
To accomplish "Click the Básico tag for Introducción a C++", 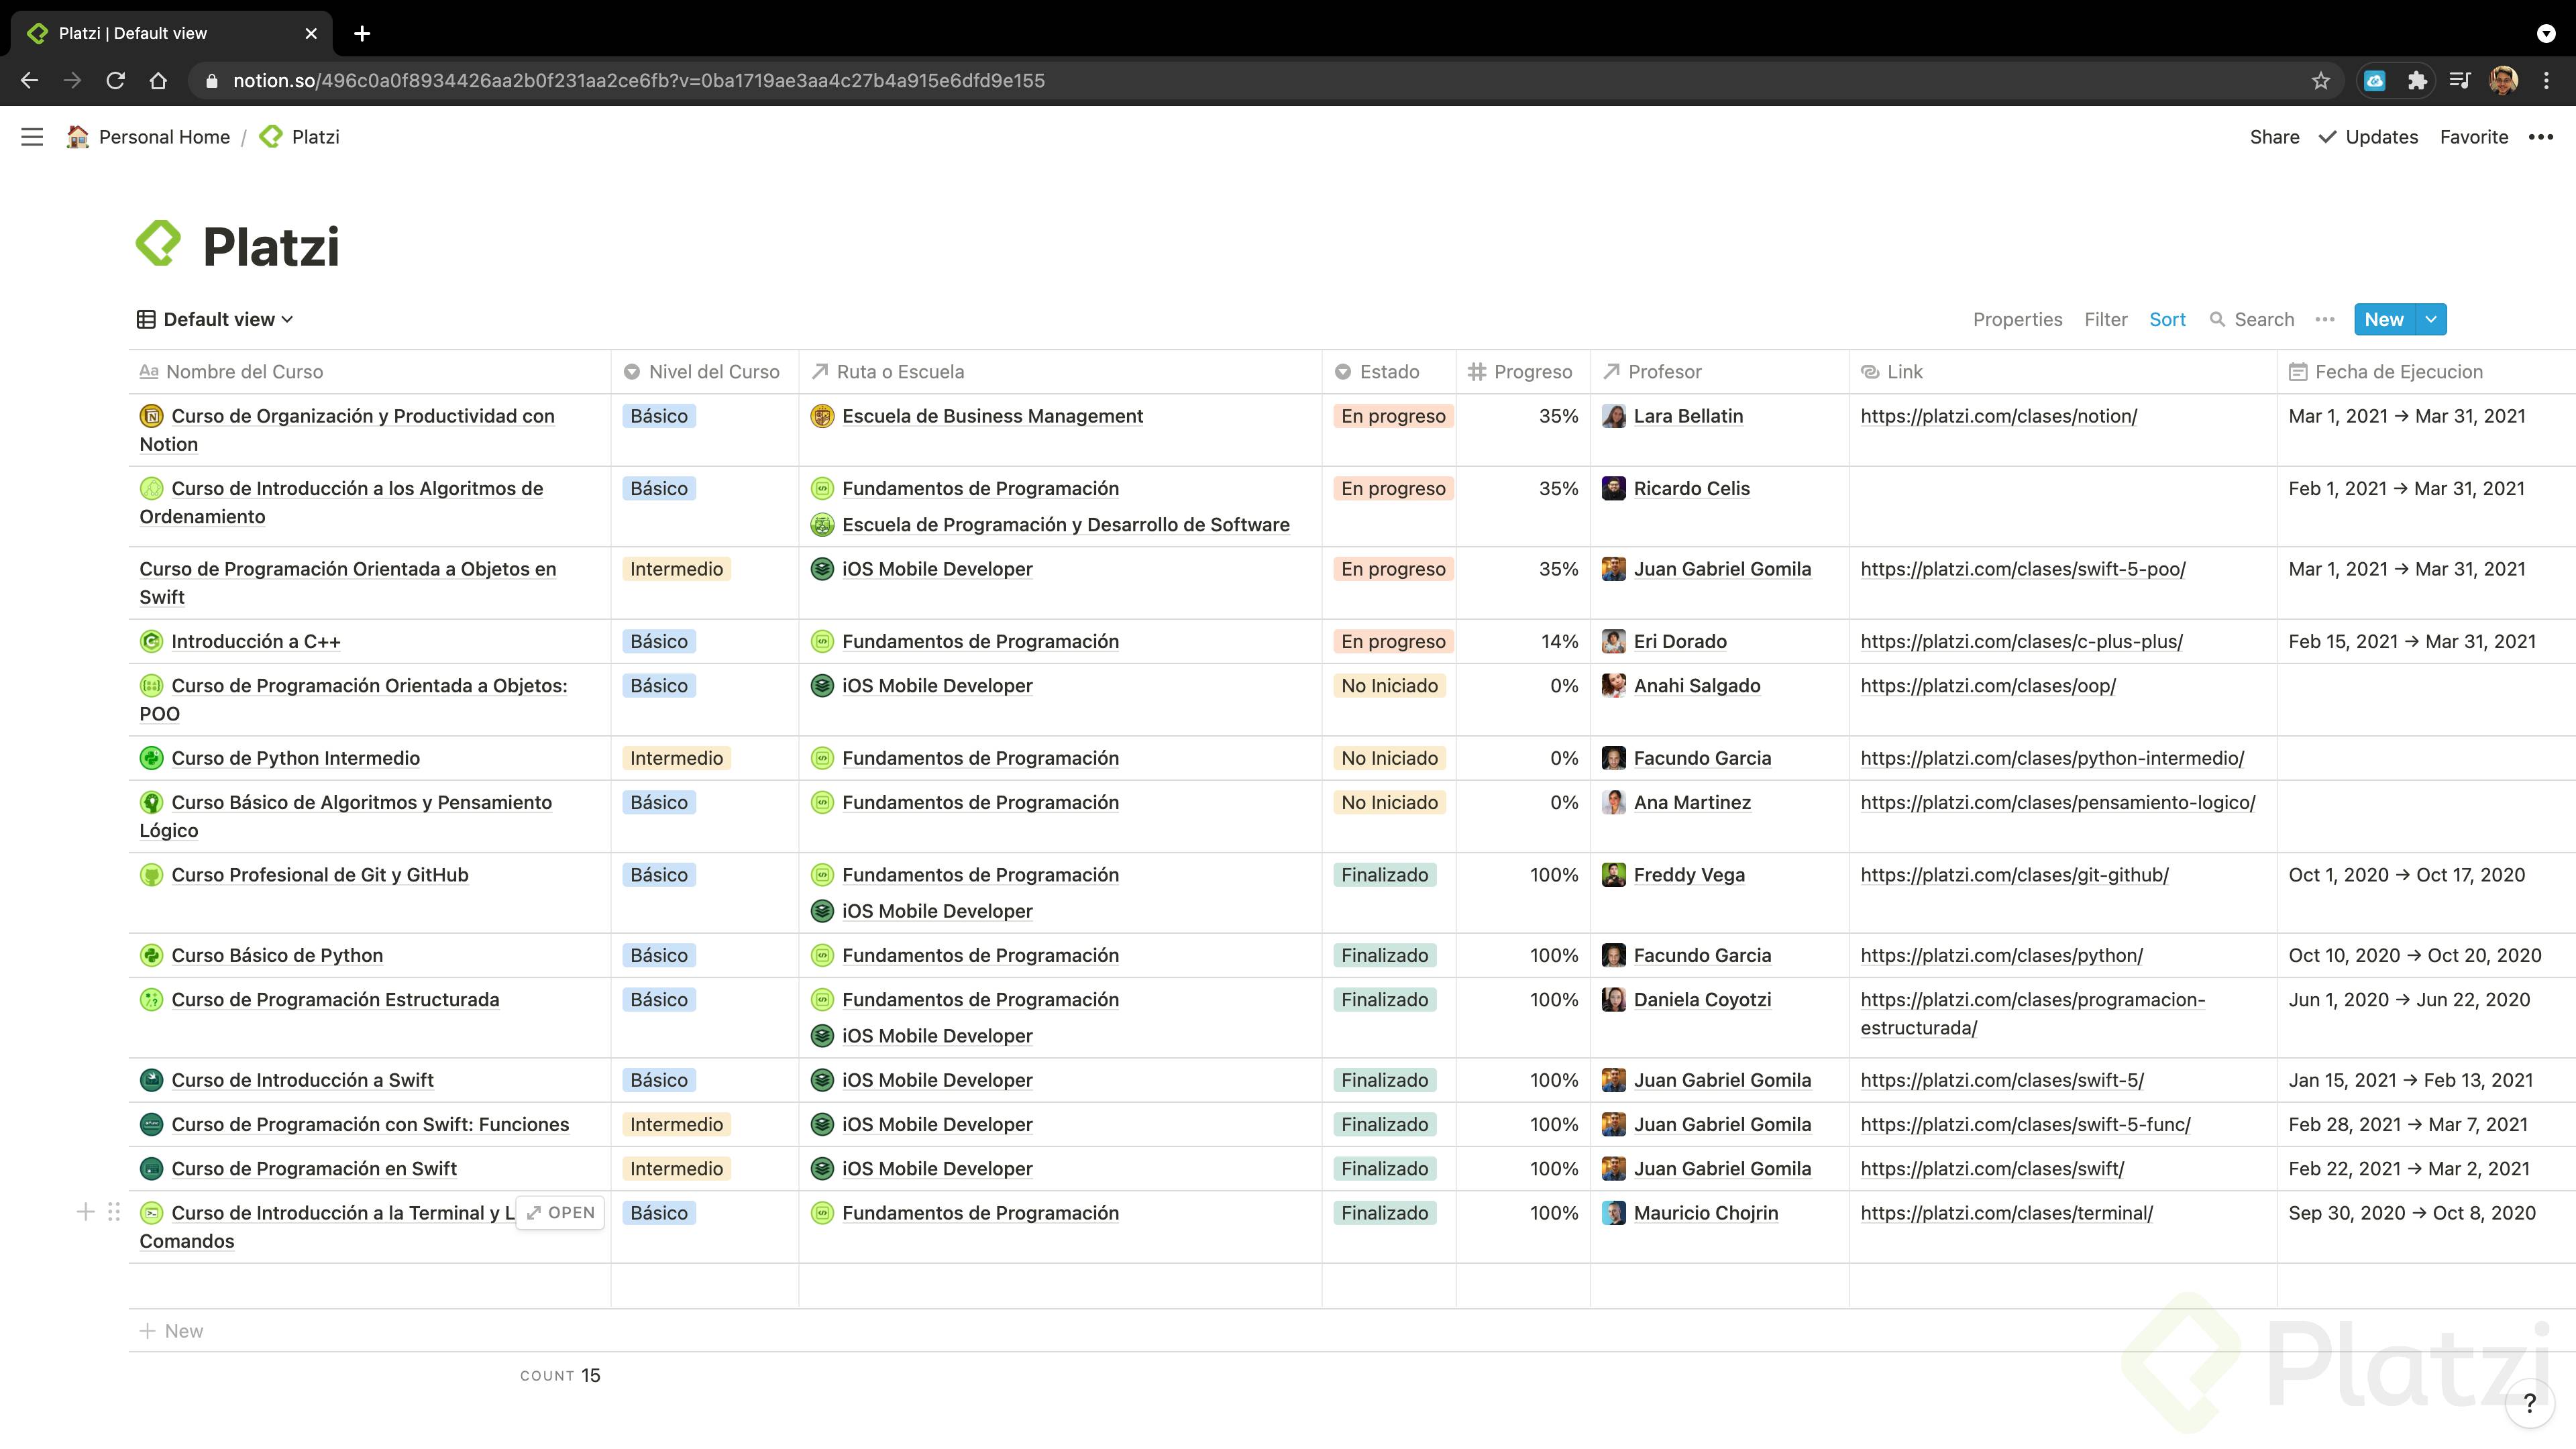I will tap(658, 641).
